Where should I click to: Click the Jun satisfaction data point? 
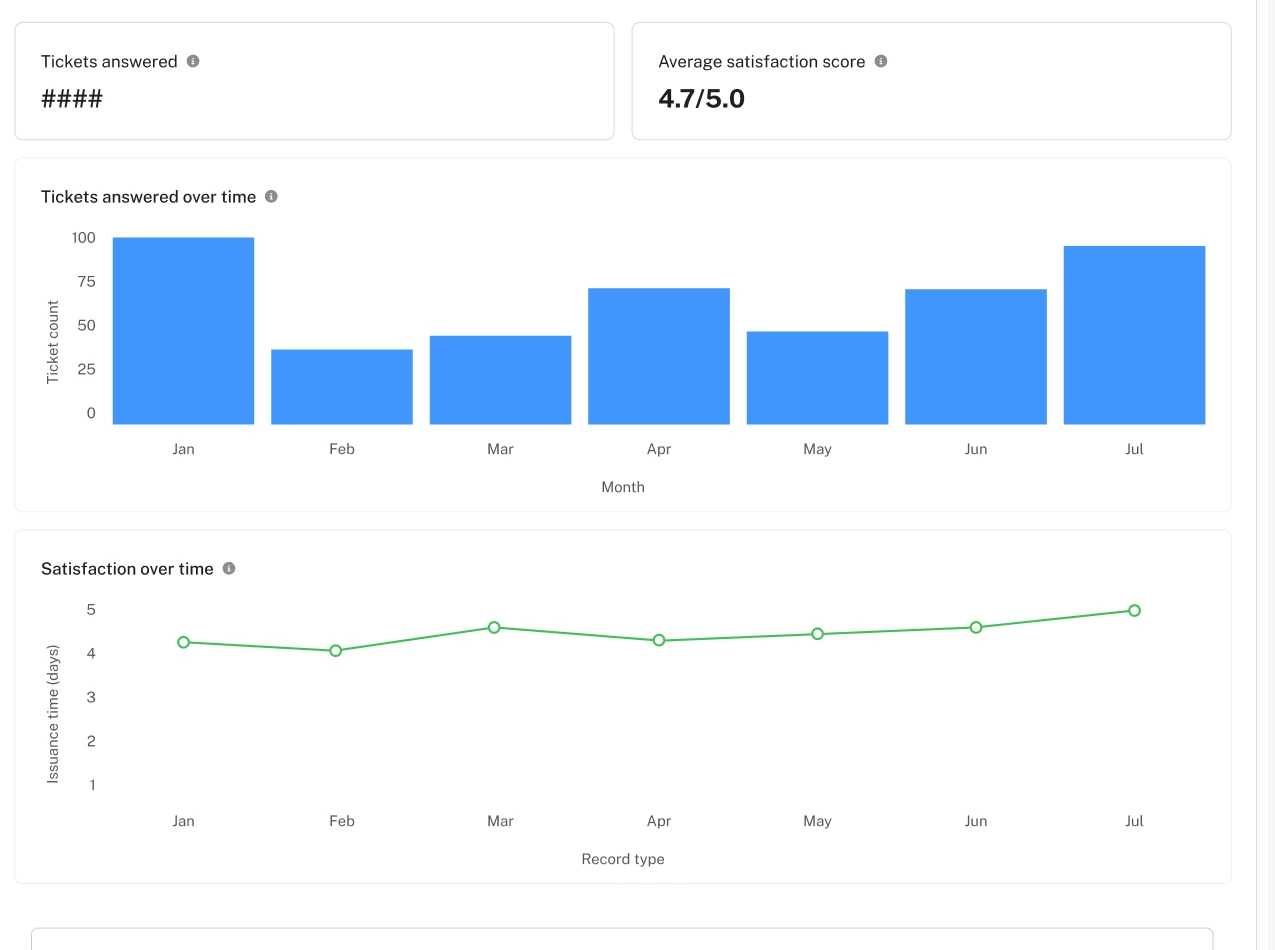(x=976, y=628)
